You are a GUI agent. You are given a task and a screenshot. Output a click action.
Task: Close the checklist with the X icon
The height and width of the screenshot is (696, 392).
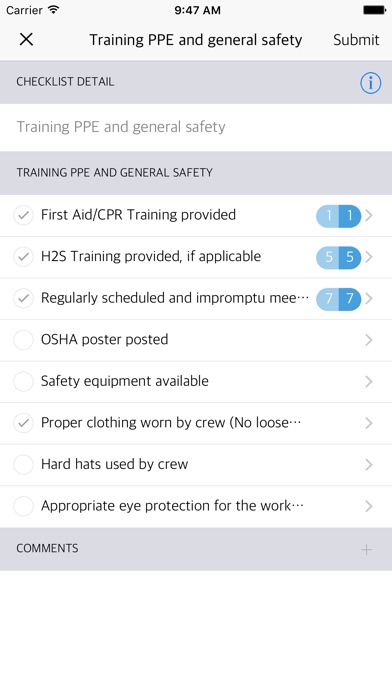click(x=26, y=40)
